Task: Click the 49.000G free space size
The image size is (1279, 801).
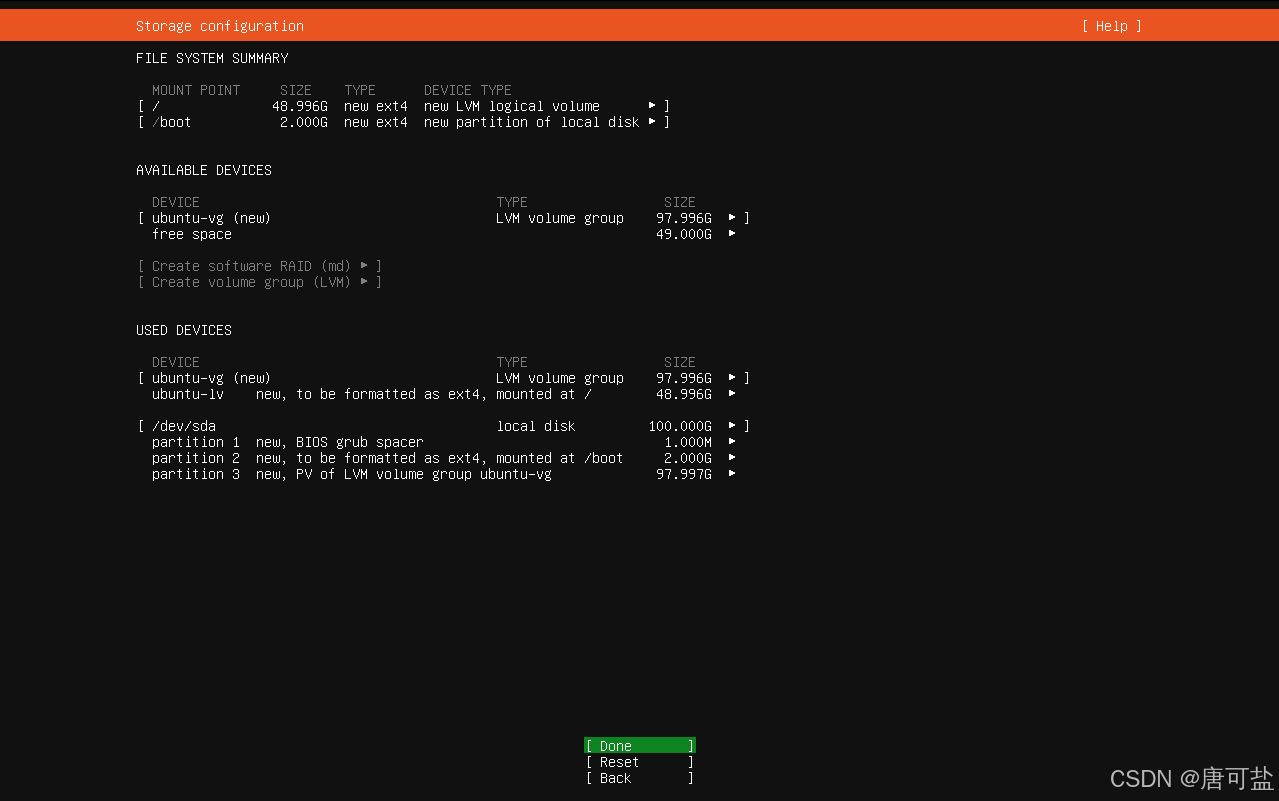Action: click(x=684, y=234)
